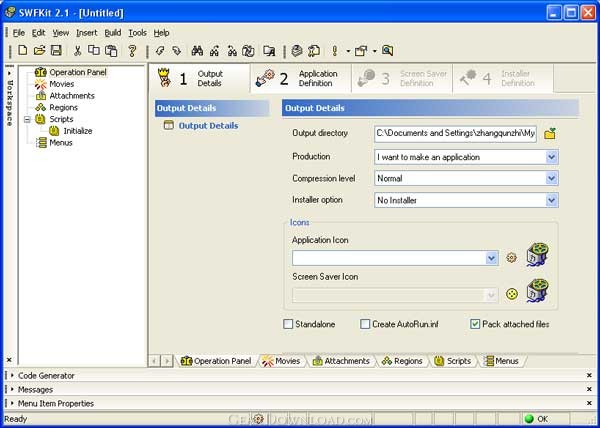Click the Paste clipboard icon
This screenshot has width=600, height=428.
click(x=111, y=50)
